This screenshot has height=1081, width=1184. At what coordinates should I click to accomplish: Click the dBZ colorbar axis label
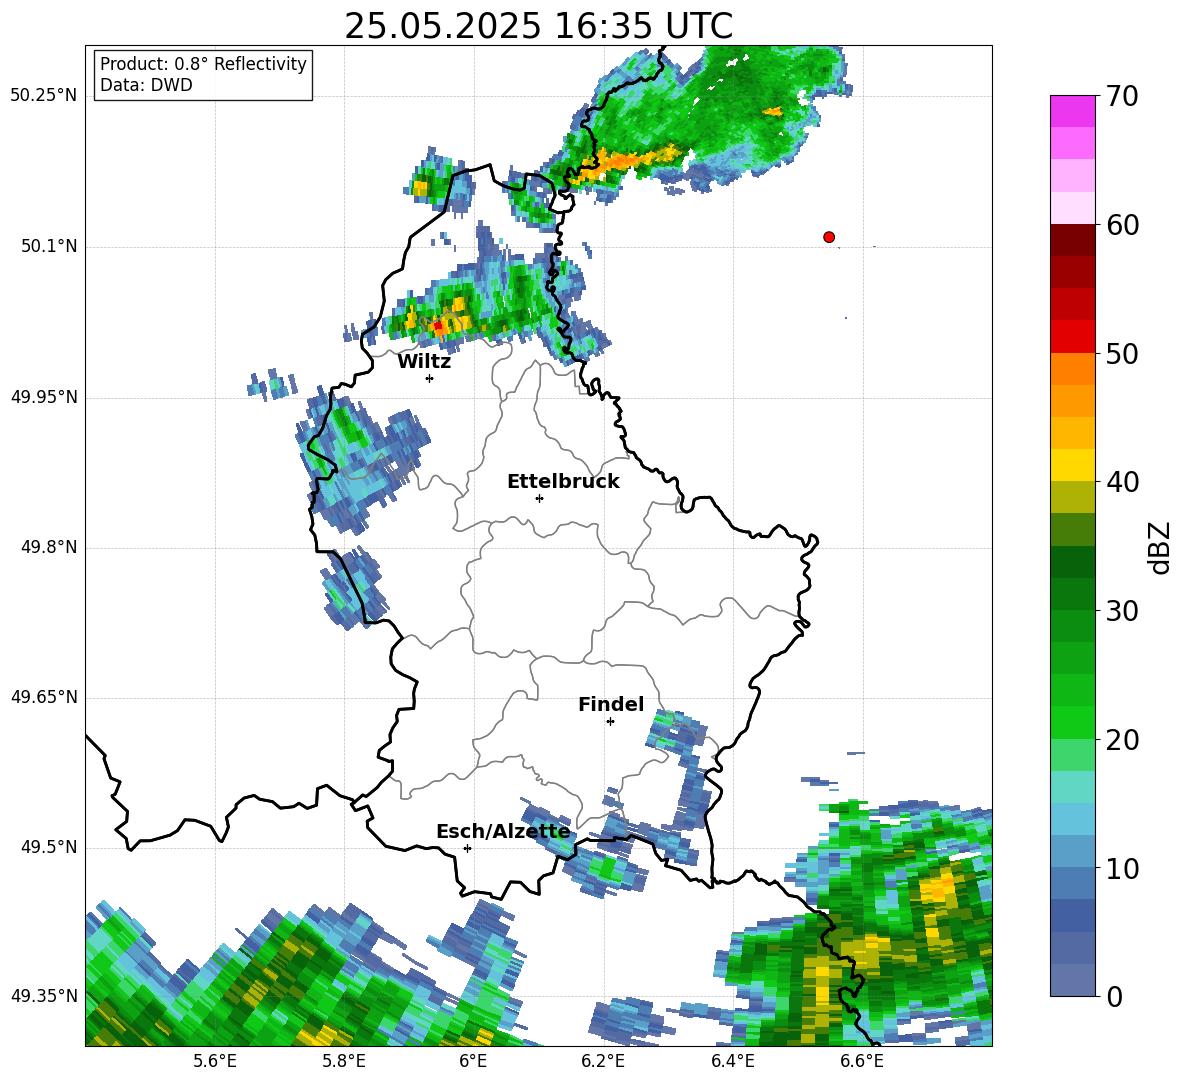point(1158,547)
